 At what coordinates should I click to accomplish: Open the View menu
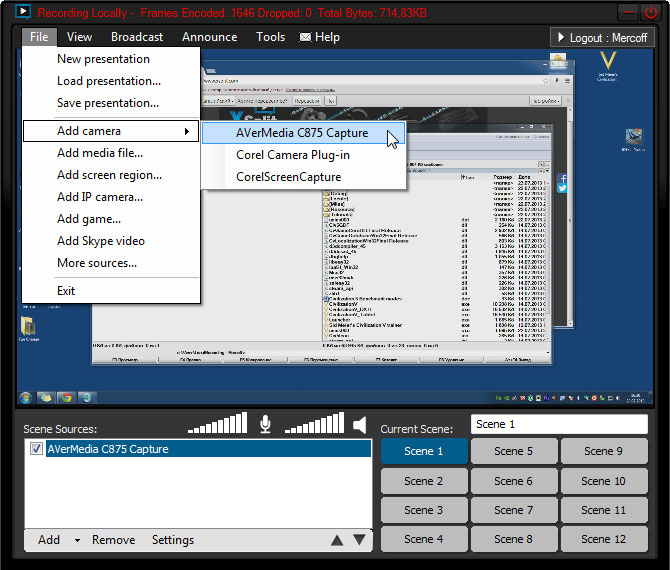79,37
